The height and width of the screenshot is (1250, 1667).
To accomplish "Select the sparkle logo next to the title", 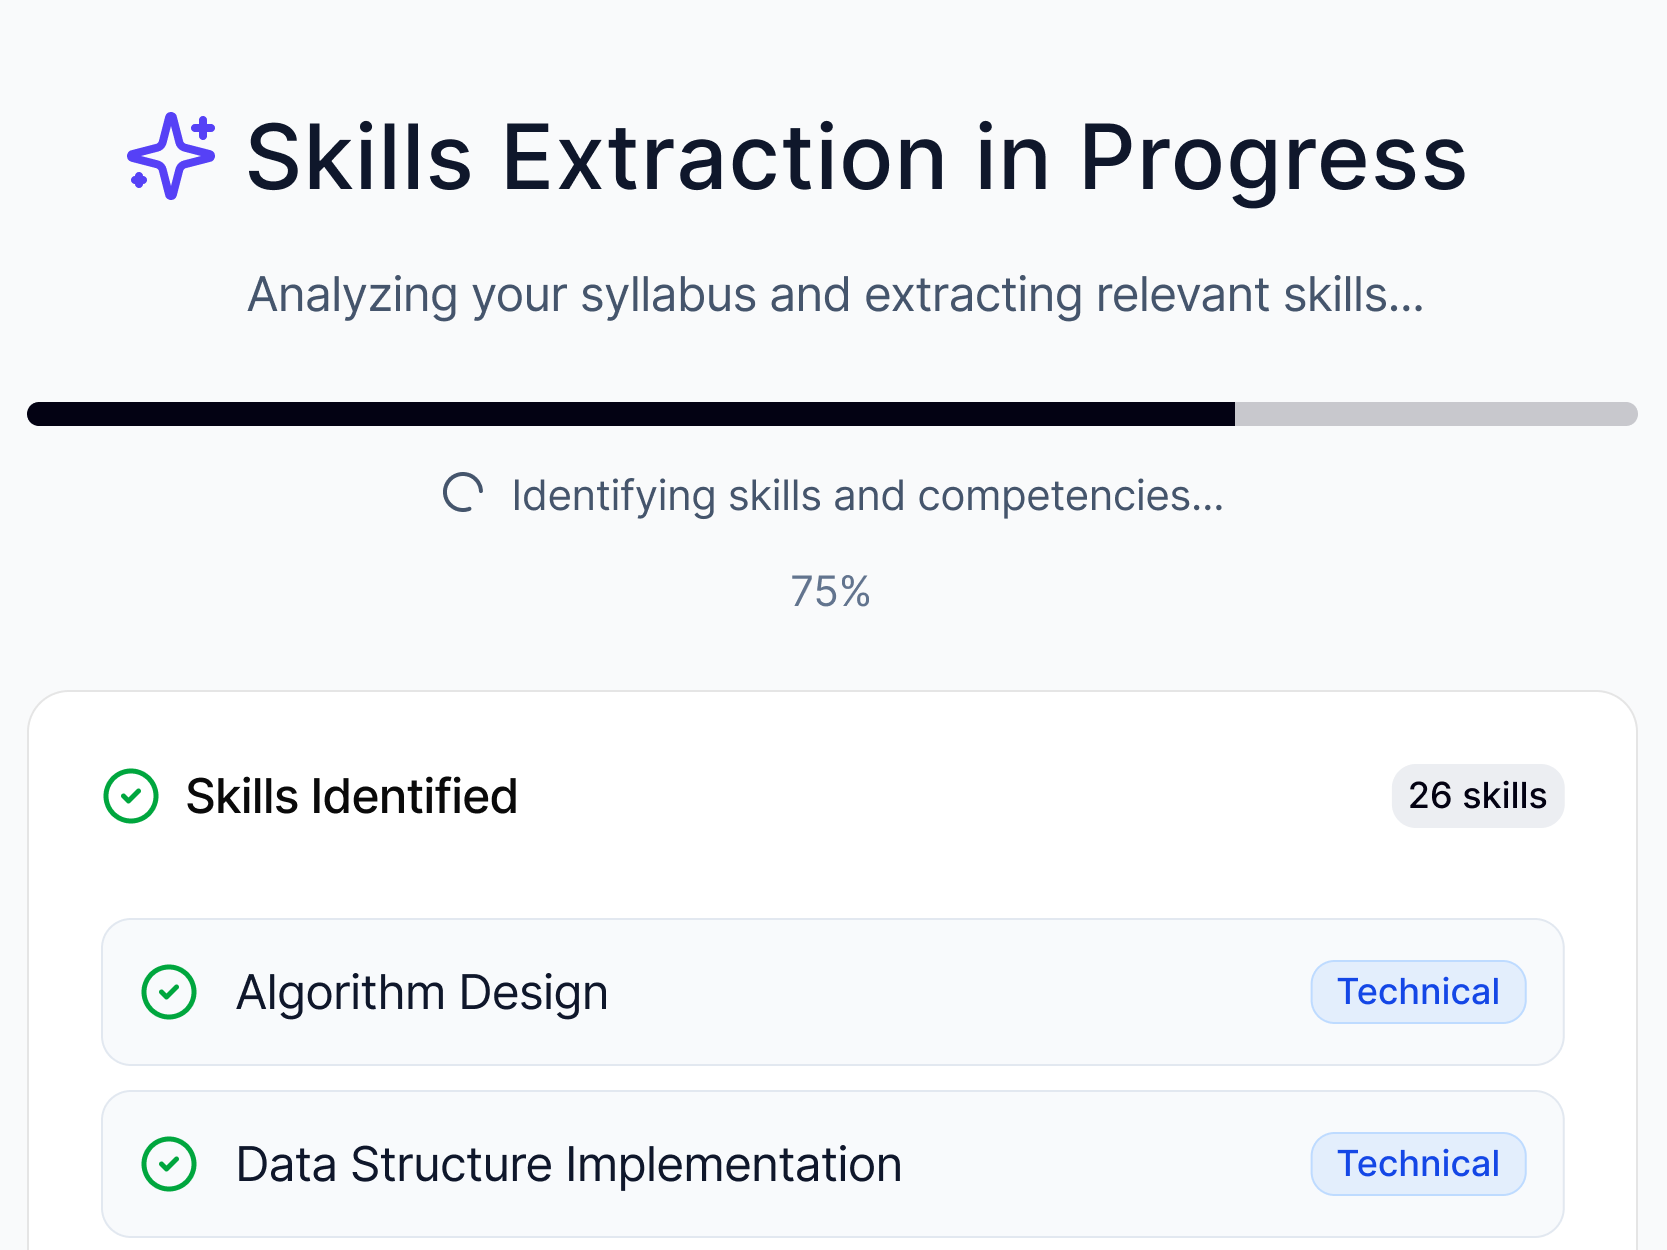I will click(x=171, y=155).
